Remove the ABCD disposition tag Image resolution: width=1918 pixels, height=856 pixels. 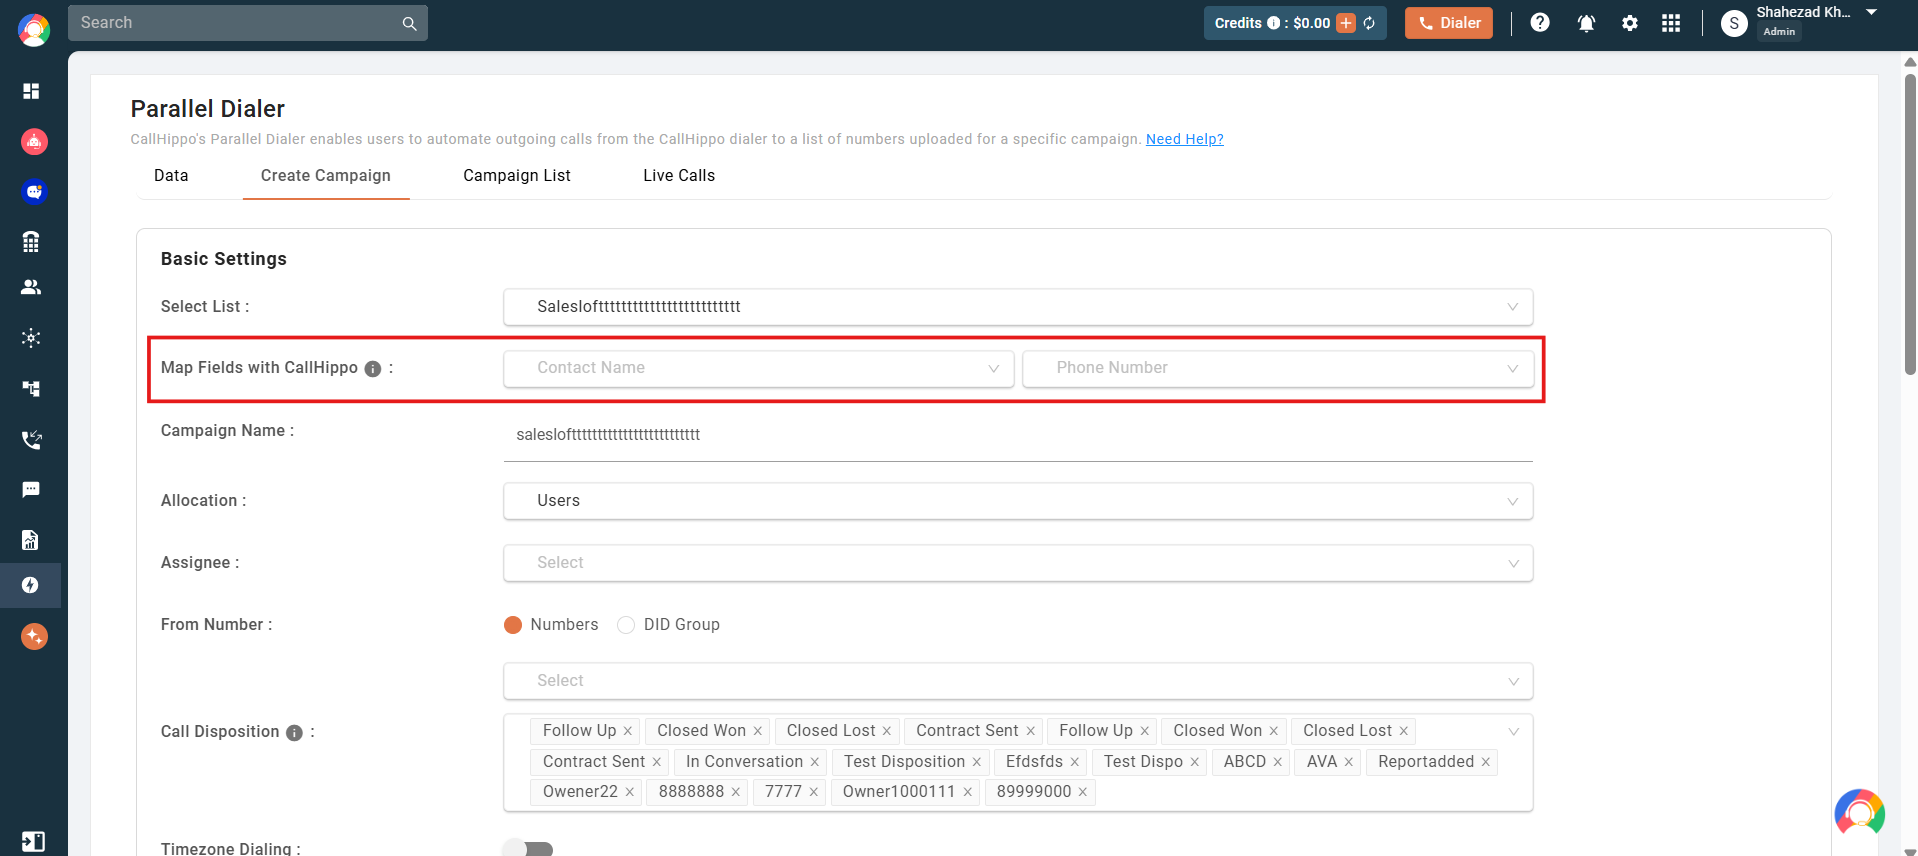(x=1277, y=763)
